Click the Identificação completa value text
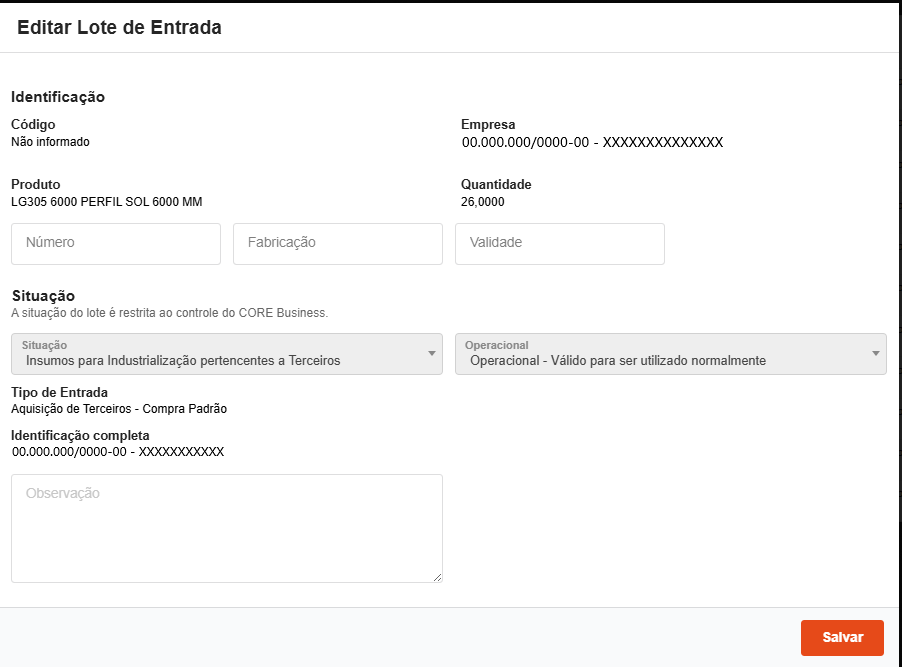Viewport: 902px width, 667px height. tap(117, 452)
